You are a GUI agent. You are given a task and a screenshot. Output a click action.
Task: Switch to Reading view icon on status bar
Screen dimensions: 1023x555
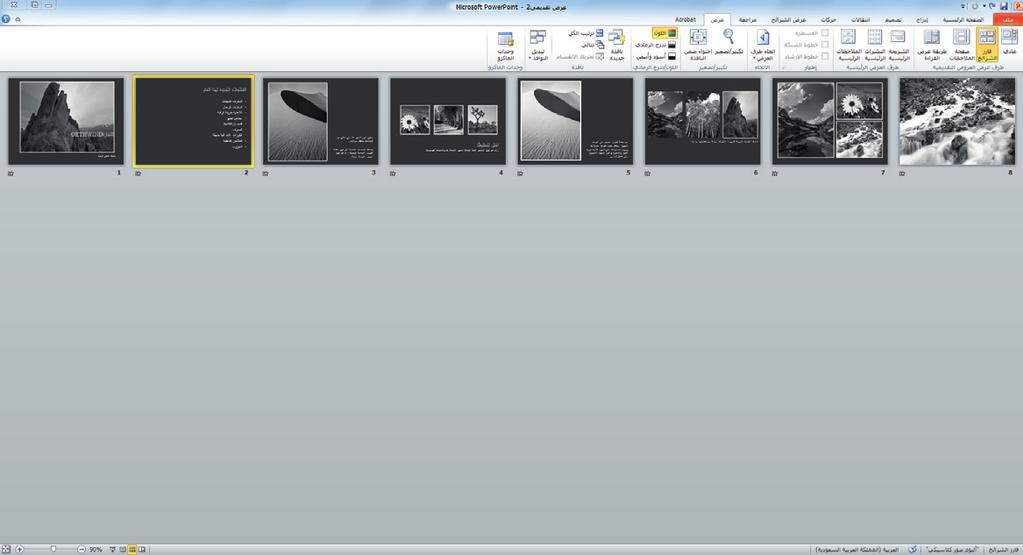[123, 550]
